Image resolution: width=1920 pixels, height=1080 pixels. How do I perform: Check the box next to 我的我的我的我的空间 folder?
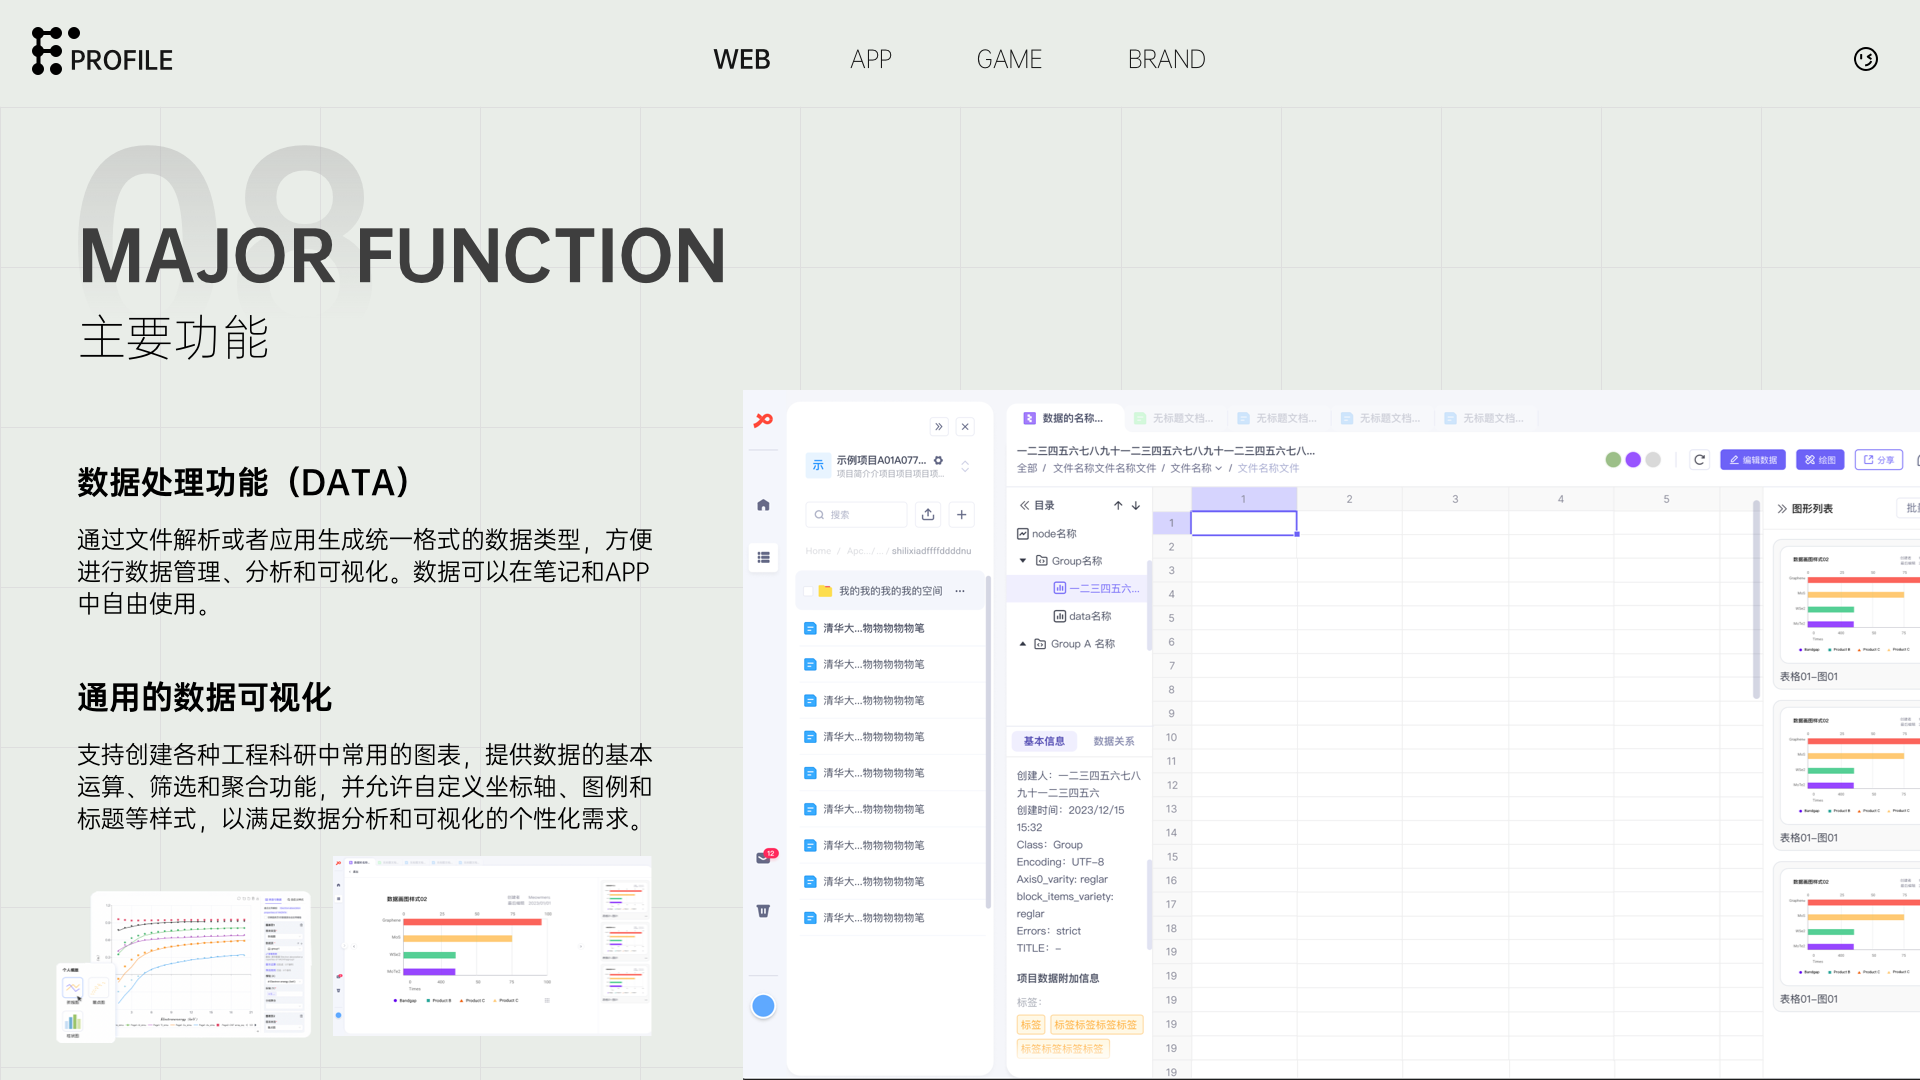point(808,591)
